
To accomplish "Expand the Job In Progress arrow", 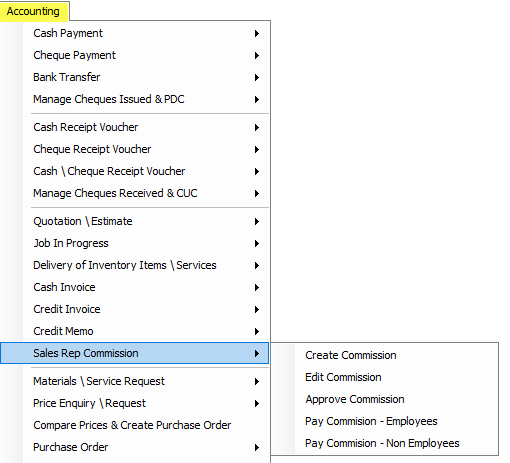I will point(257,243).
